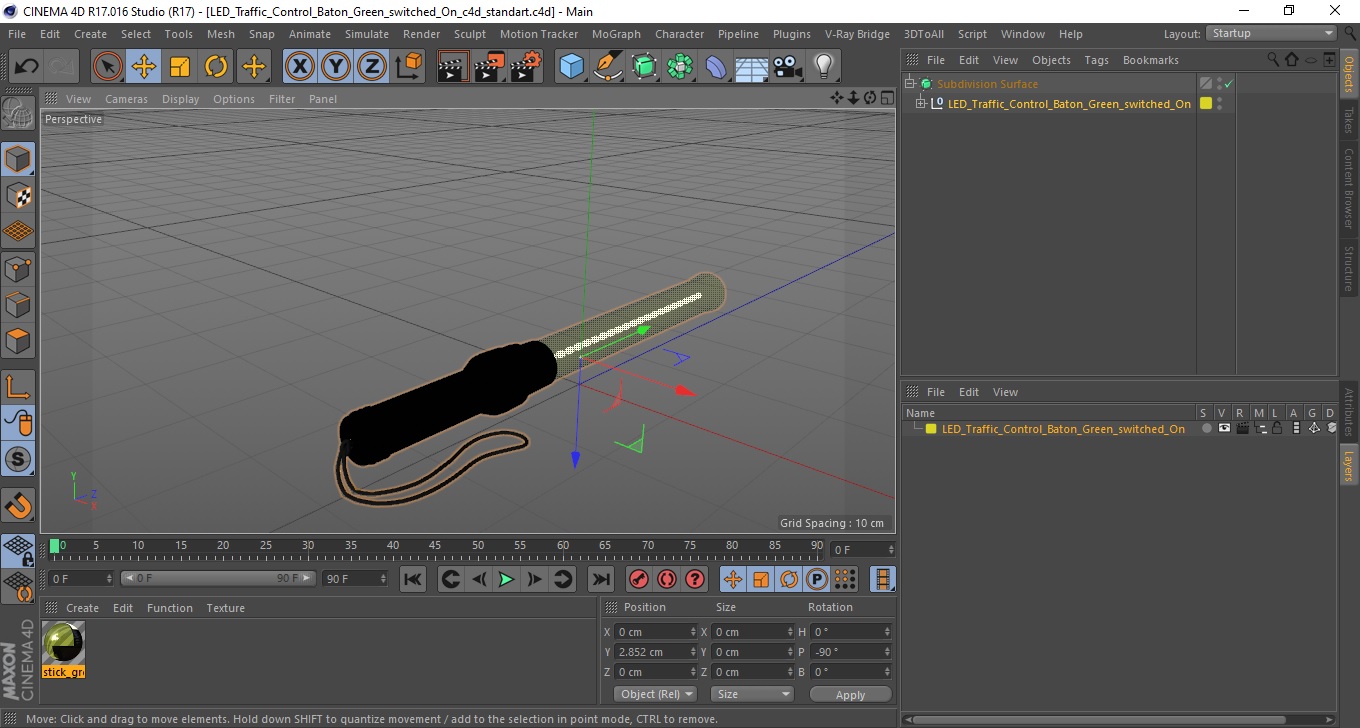The image size is (1360, 728).
Task: Open viewport Display menu
Action: 181,99
